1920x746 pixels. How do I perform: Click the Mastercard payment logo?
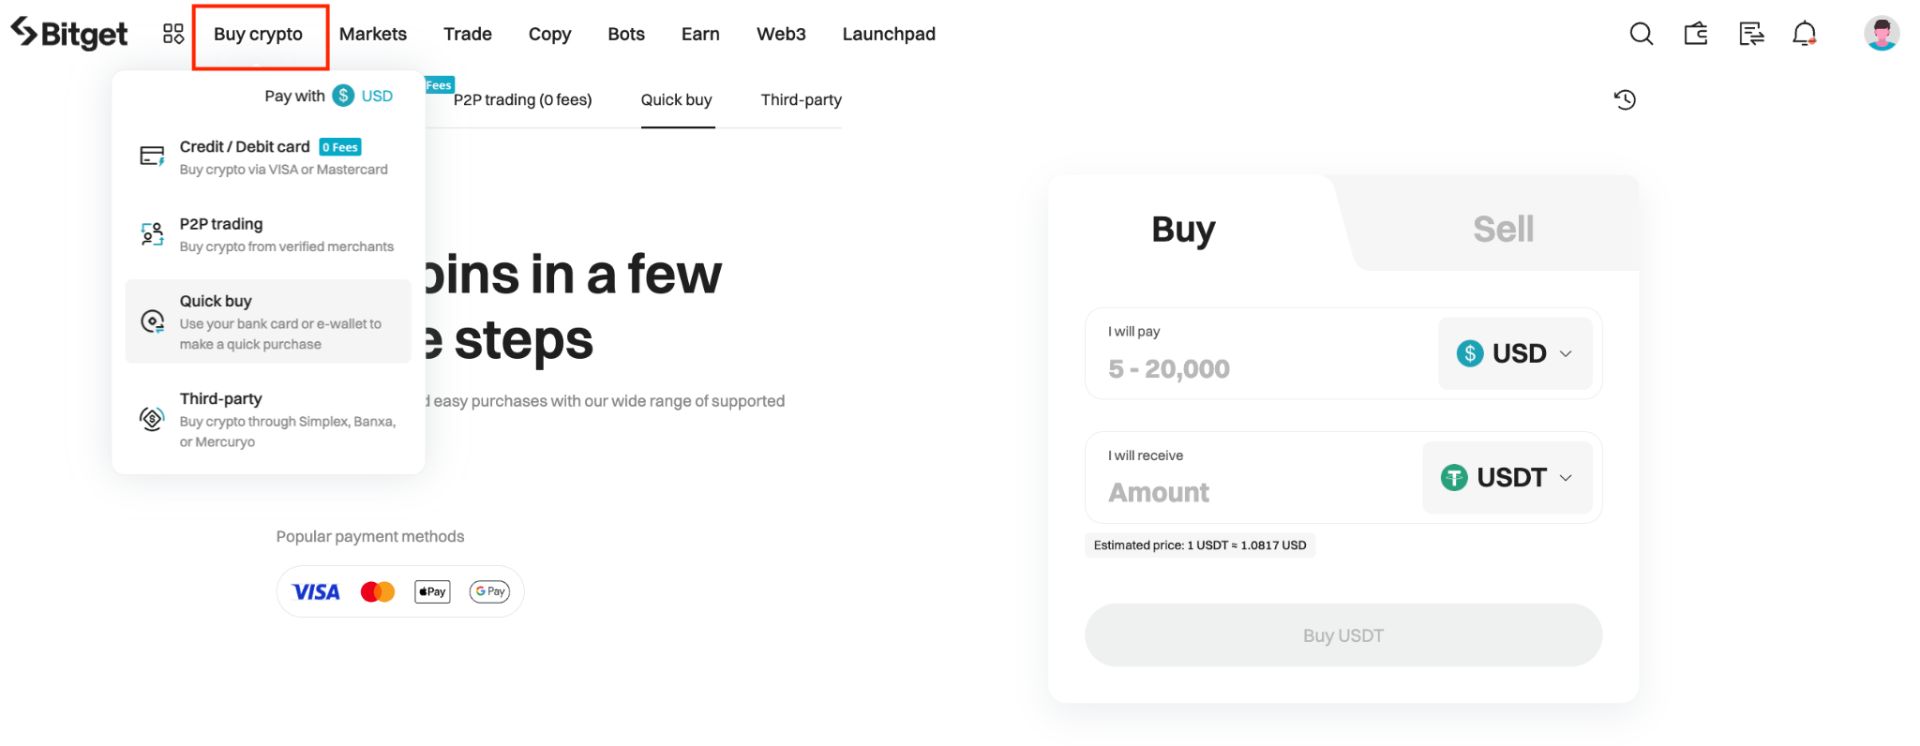378,592
